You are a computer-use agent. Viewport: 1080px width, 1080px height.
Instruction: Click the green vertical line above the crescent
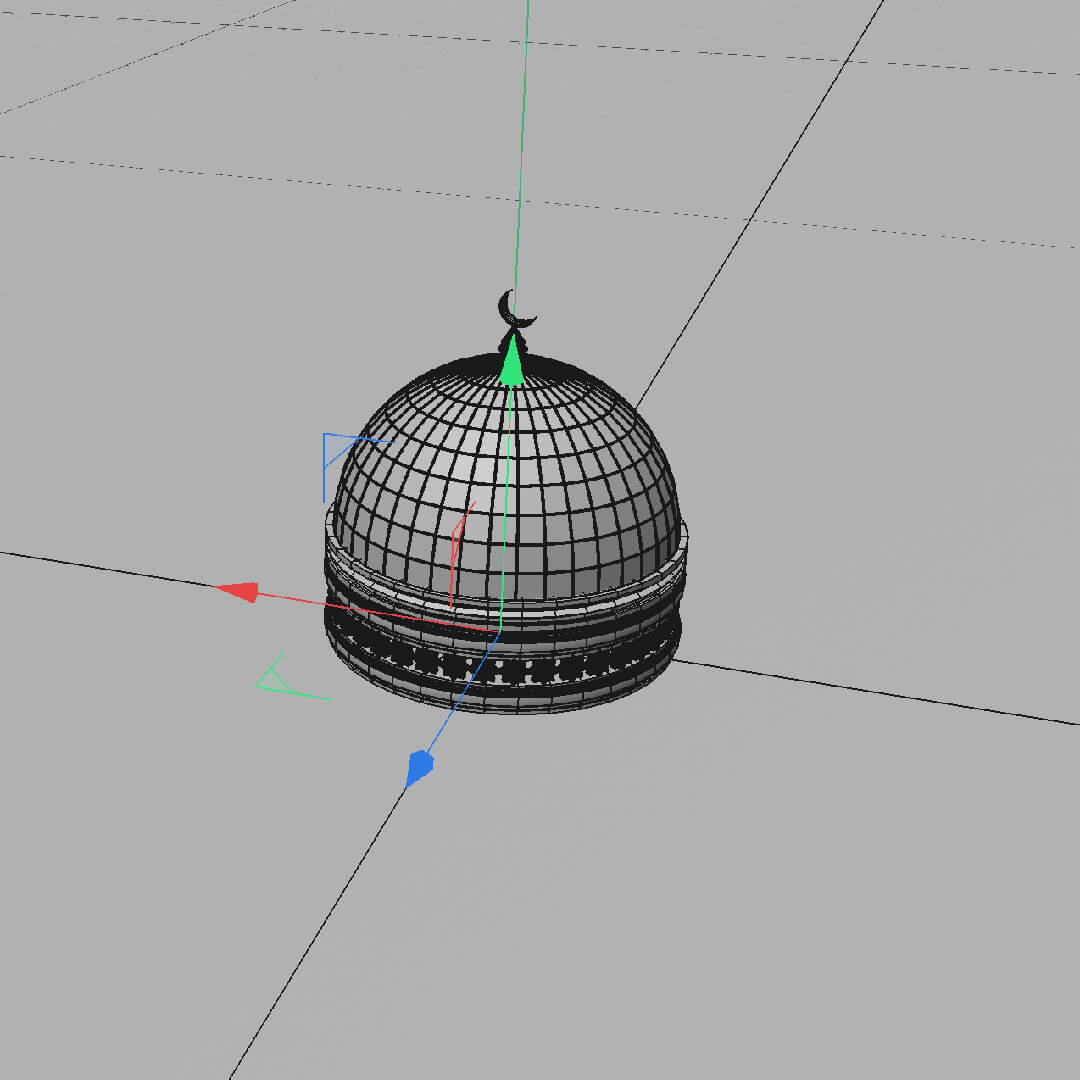coord(522,150)
